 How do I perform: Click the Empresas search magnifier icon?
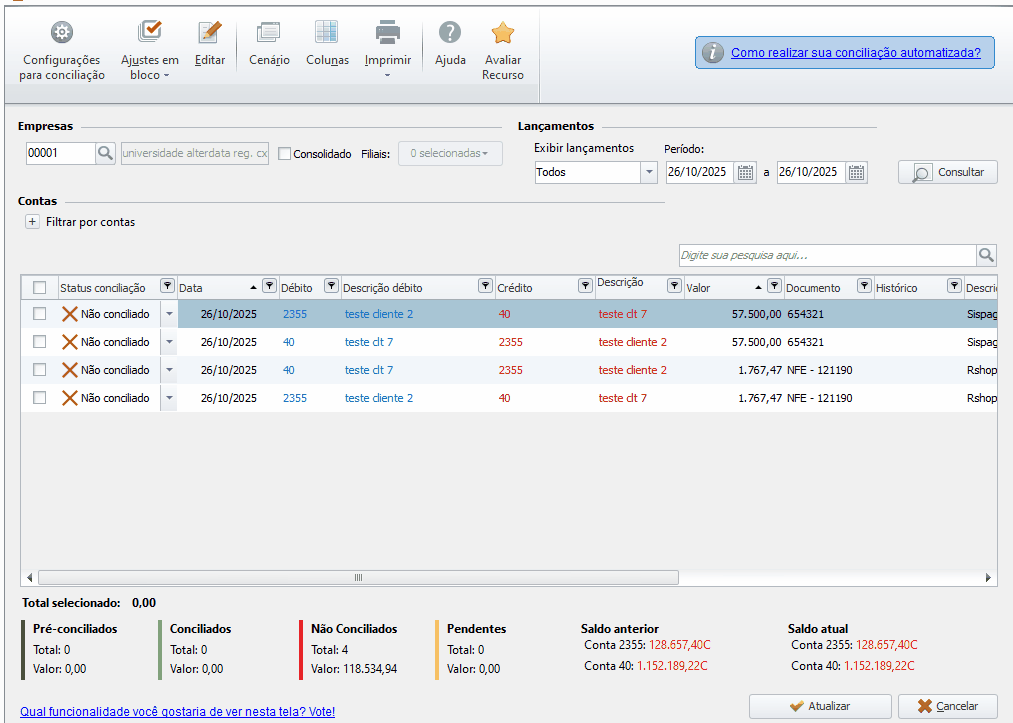(x=105, y=153)
